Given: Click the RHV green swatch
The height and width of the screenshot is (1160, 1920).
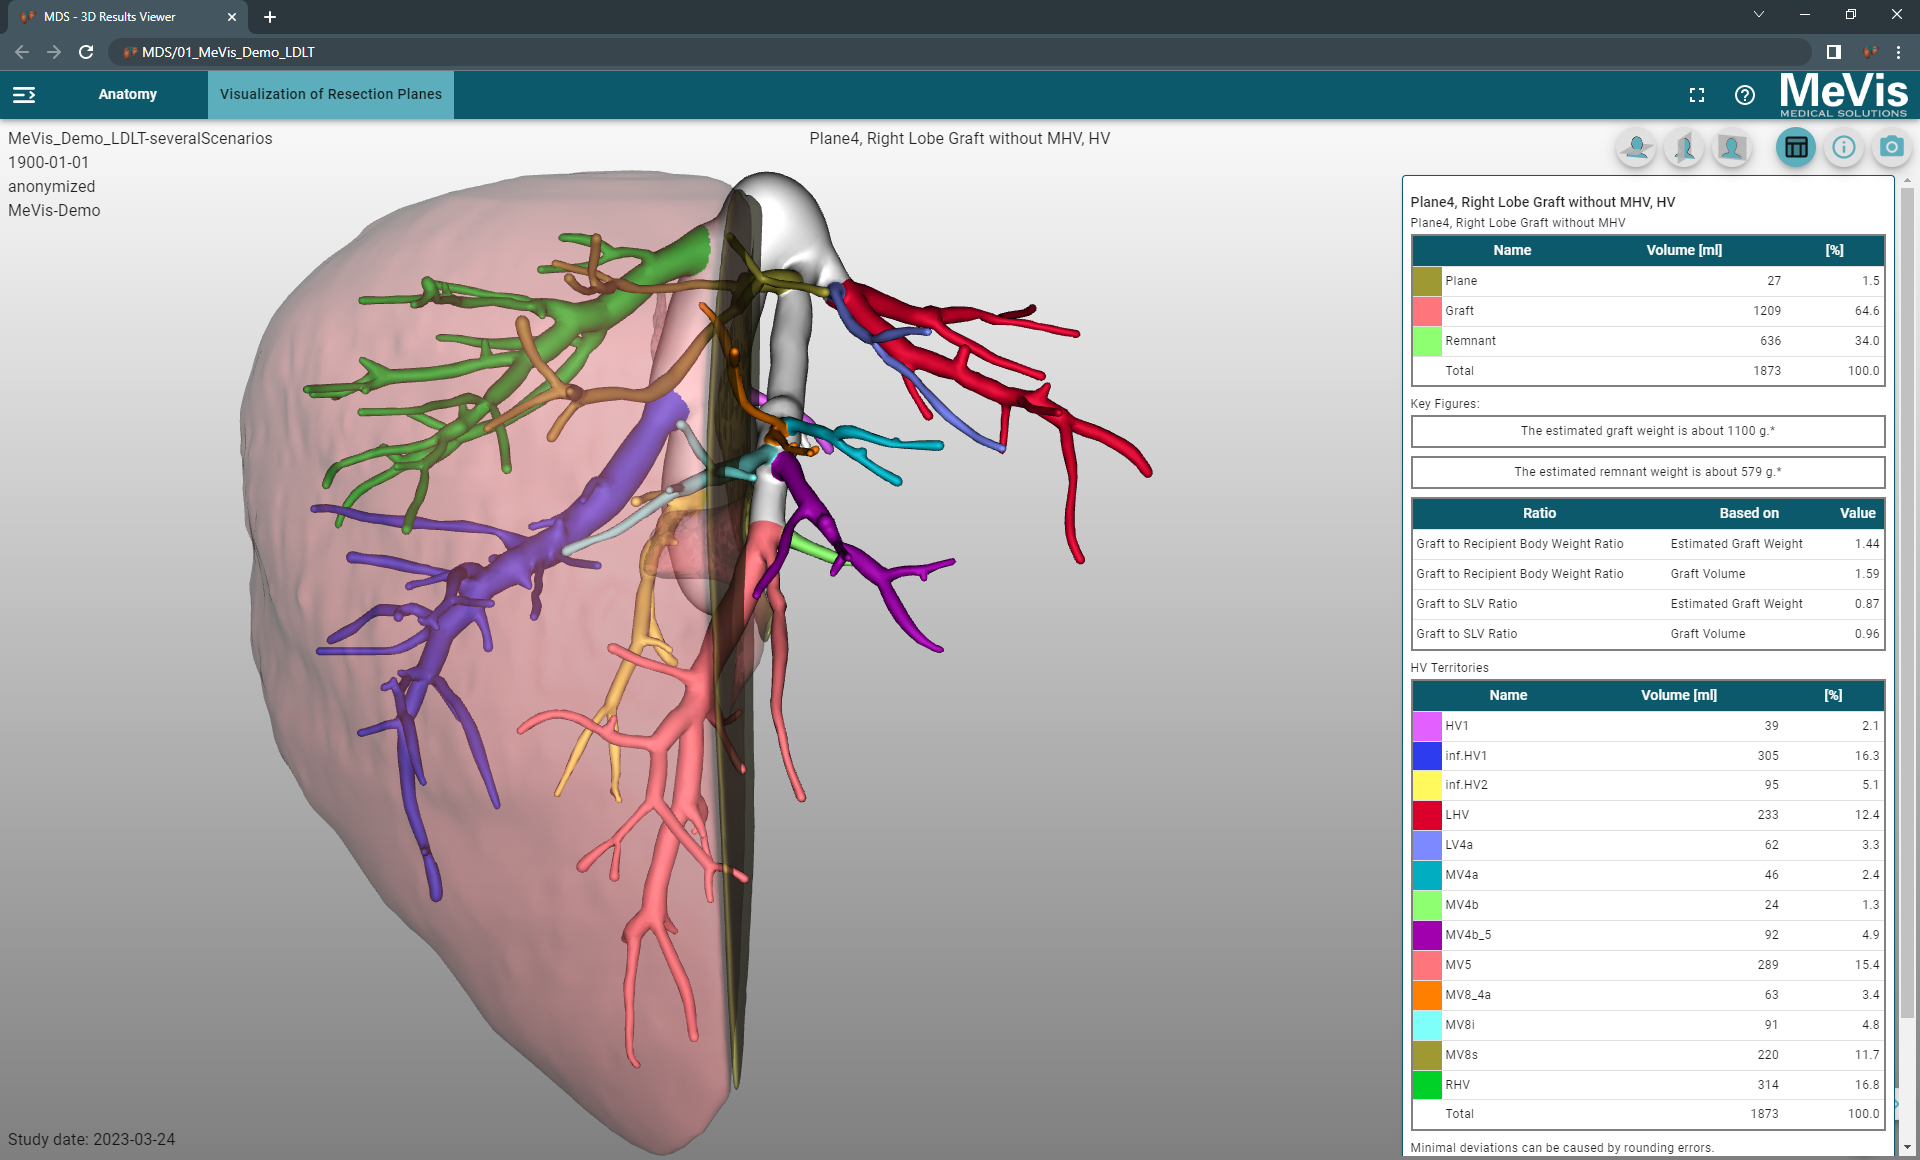Looking at the screenshot, I should click(x=1427, y=1085).
